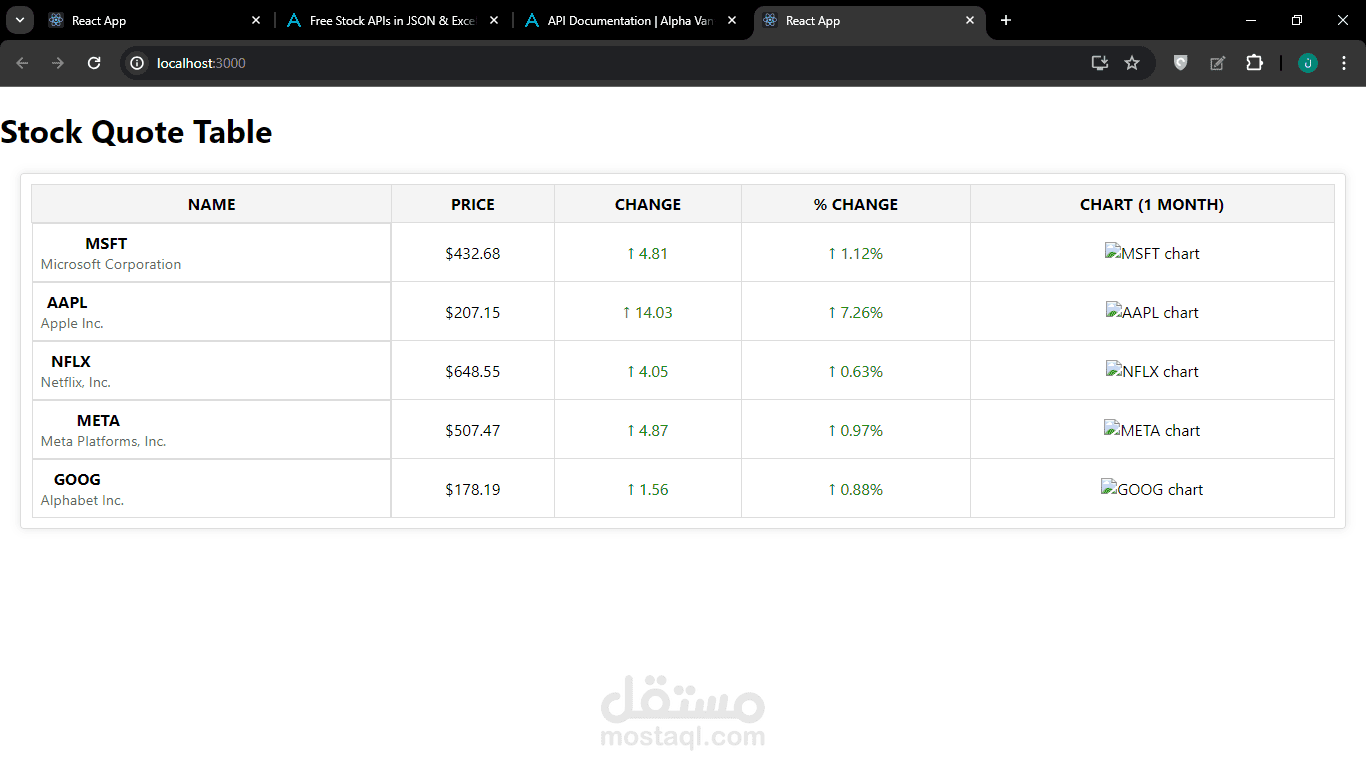Click the forward navigation arrow
Image resolution: width=1366 pixels, height=766 pixels.
click(57, 63)
